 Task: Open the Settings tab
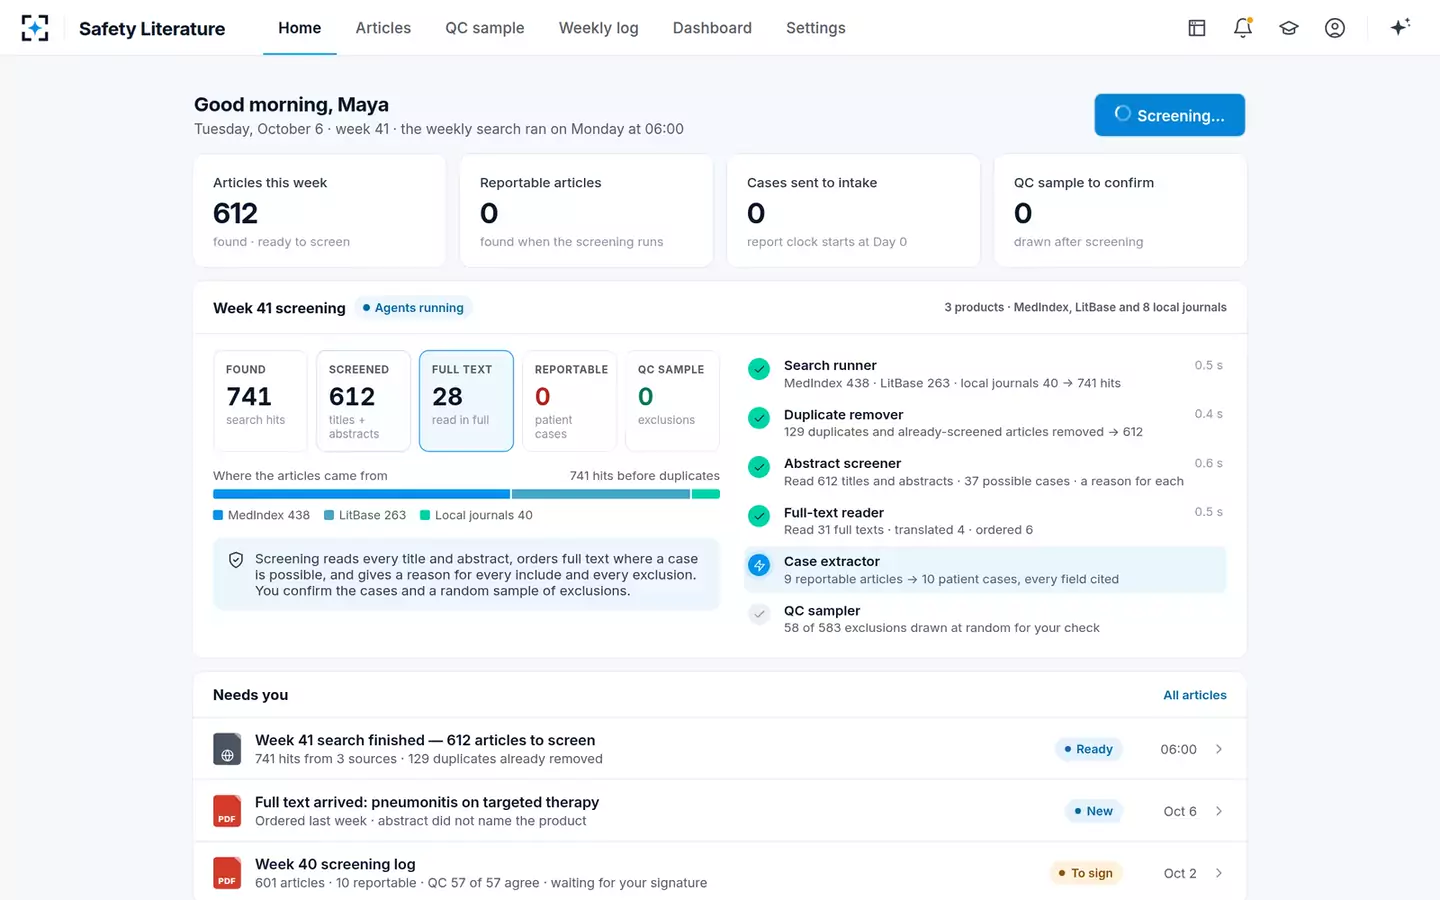pos(816,28)
